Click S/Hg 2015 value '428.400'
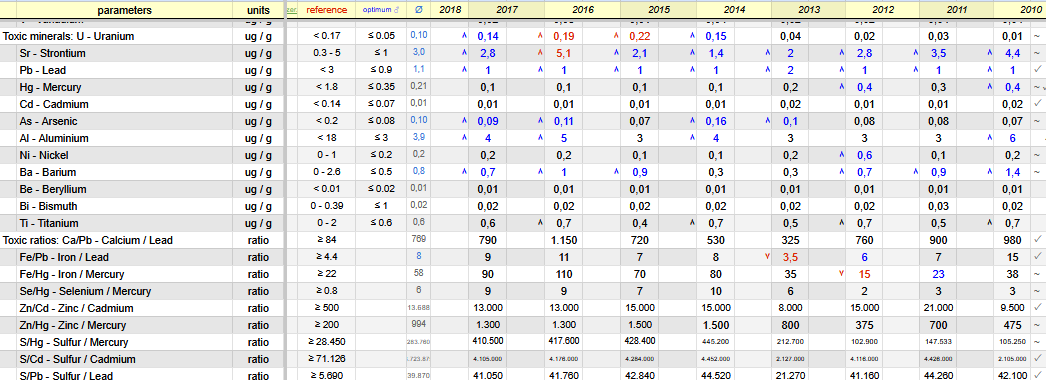Screen dimensions: 1046x380 click(641, 342)
